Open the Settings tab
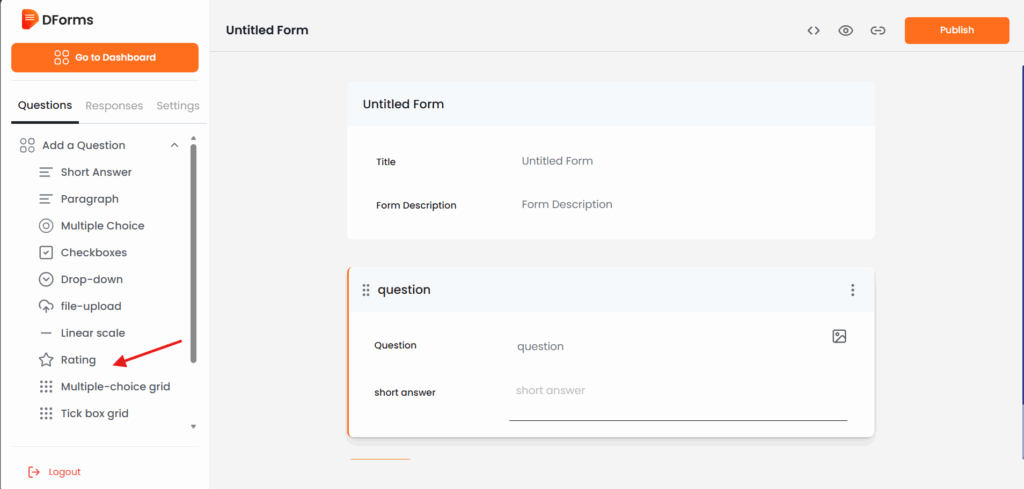This screenshot has width=1024, height=489. click(178, 106)
